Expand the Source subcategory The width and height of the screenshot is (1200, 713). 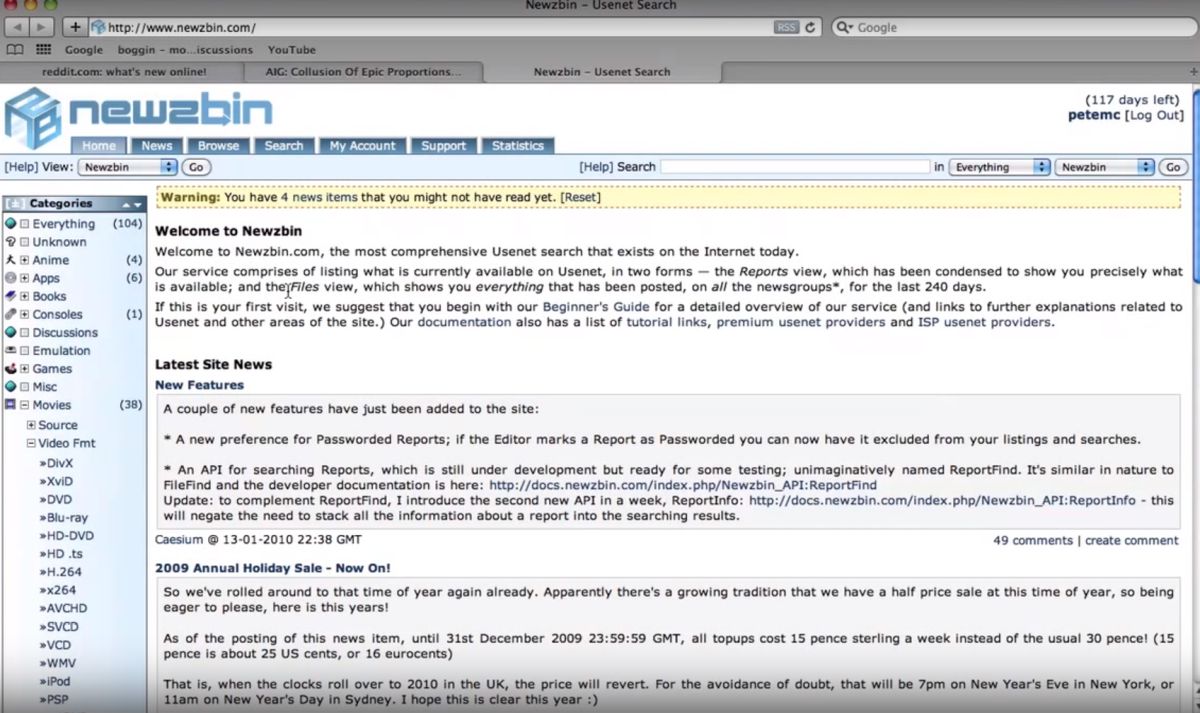[31, 425]
